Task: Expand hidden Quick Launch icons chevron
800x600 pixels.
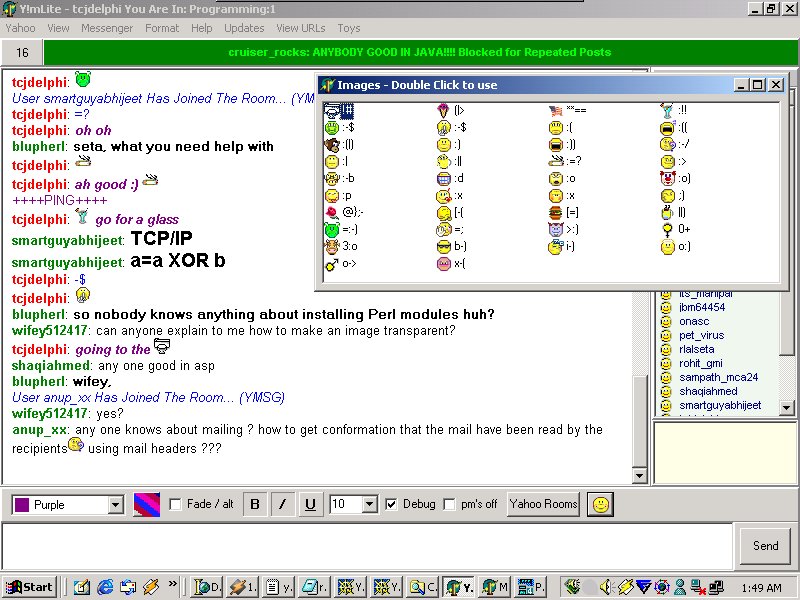Action: pos(173,584)
